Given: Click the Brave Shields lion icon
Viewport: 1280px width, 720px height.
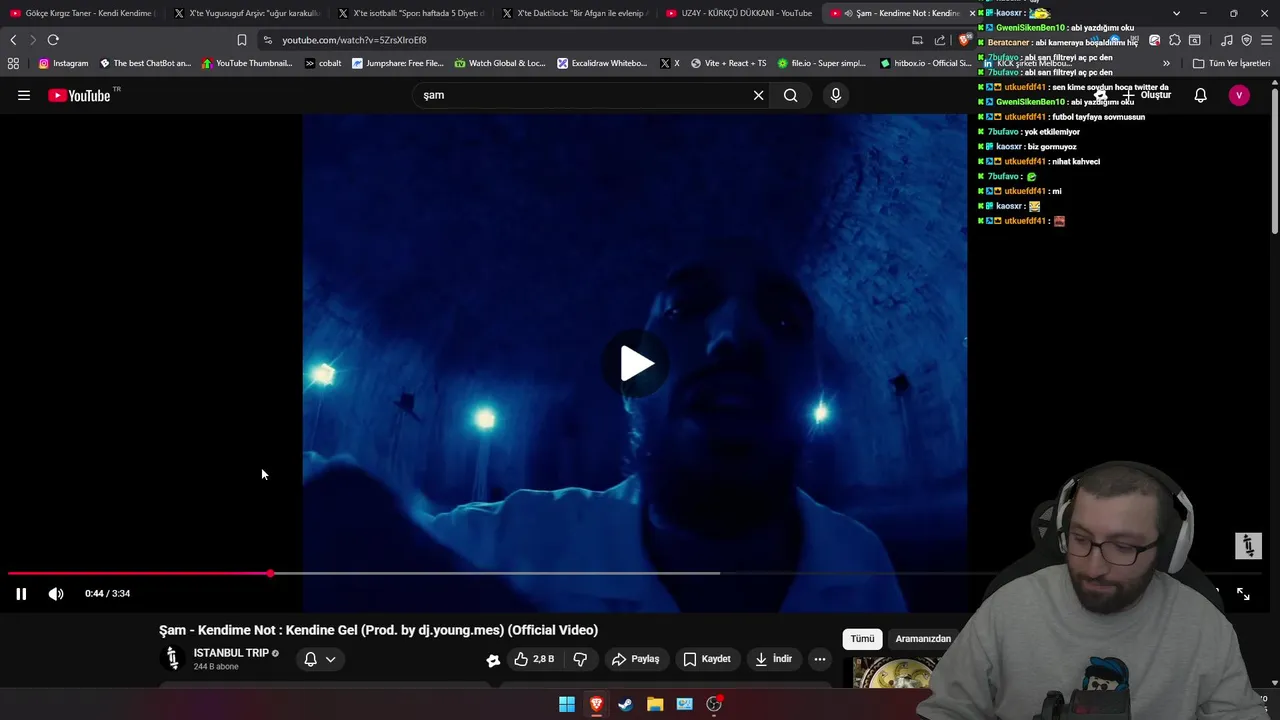Looking at the screenshot, I should (964, 40).
